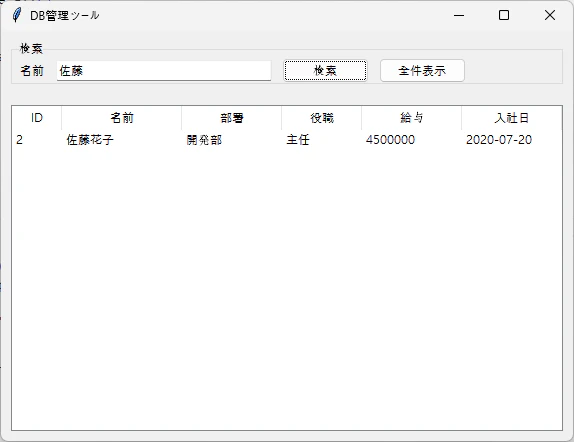Maximize the DB管理ツール window
This screenshot has height=442, width=574.
(x=504, y=15)
